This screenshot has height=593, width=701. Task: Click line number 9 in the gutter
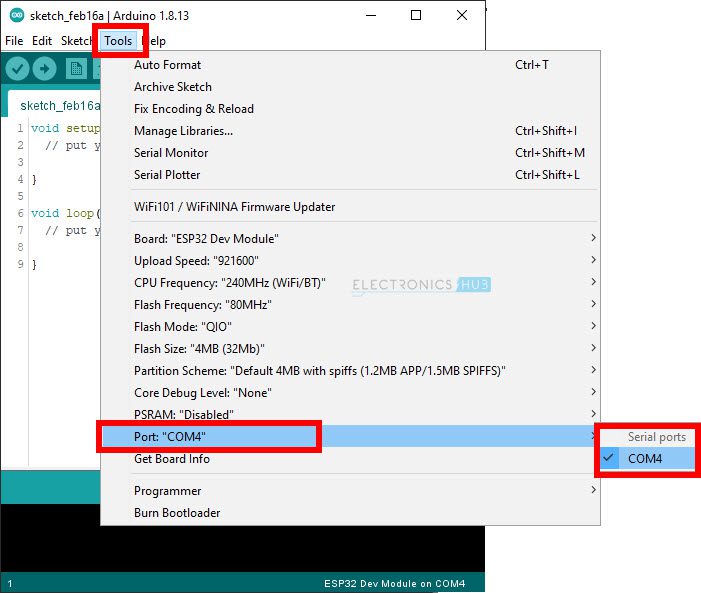(21, 264)
